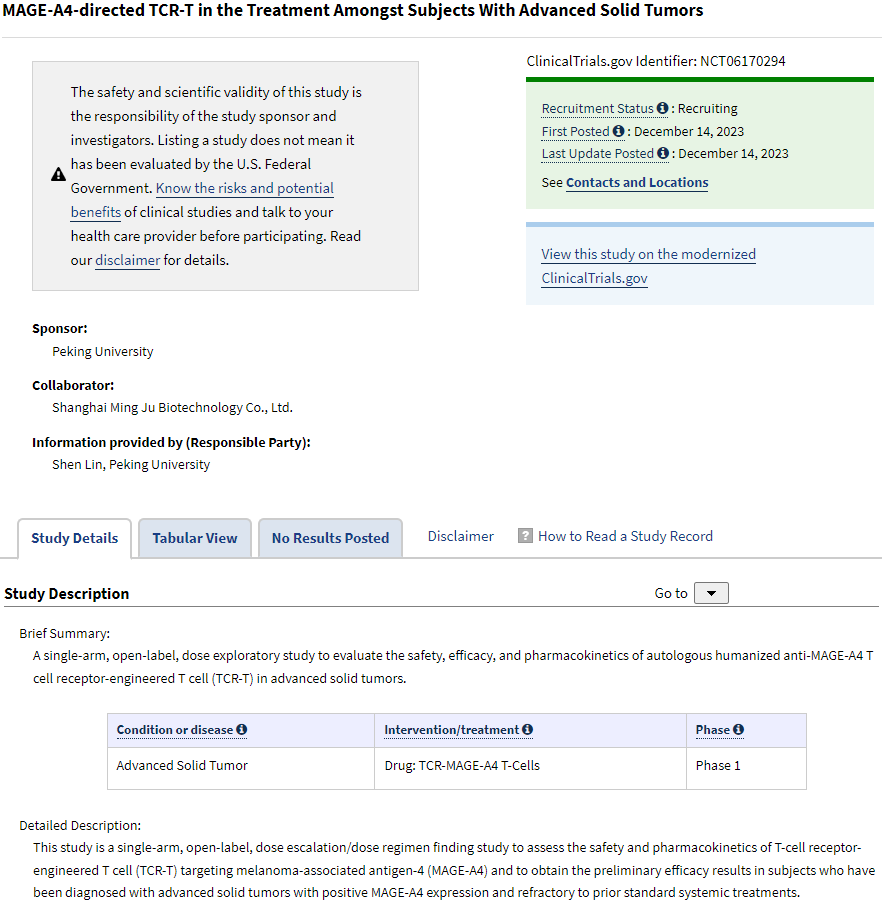Click the Recruitment Status underlined label
Image resolution: width=882 pixels, height=900 pixels.
pos(597,108)
